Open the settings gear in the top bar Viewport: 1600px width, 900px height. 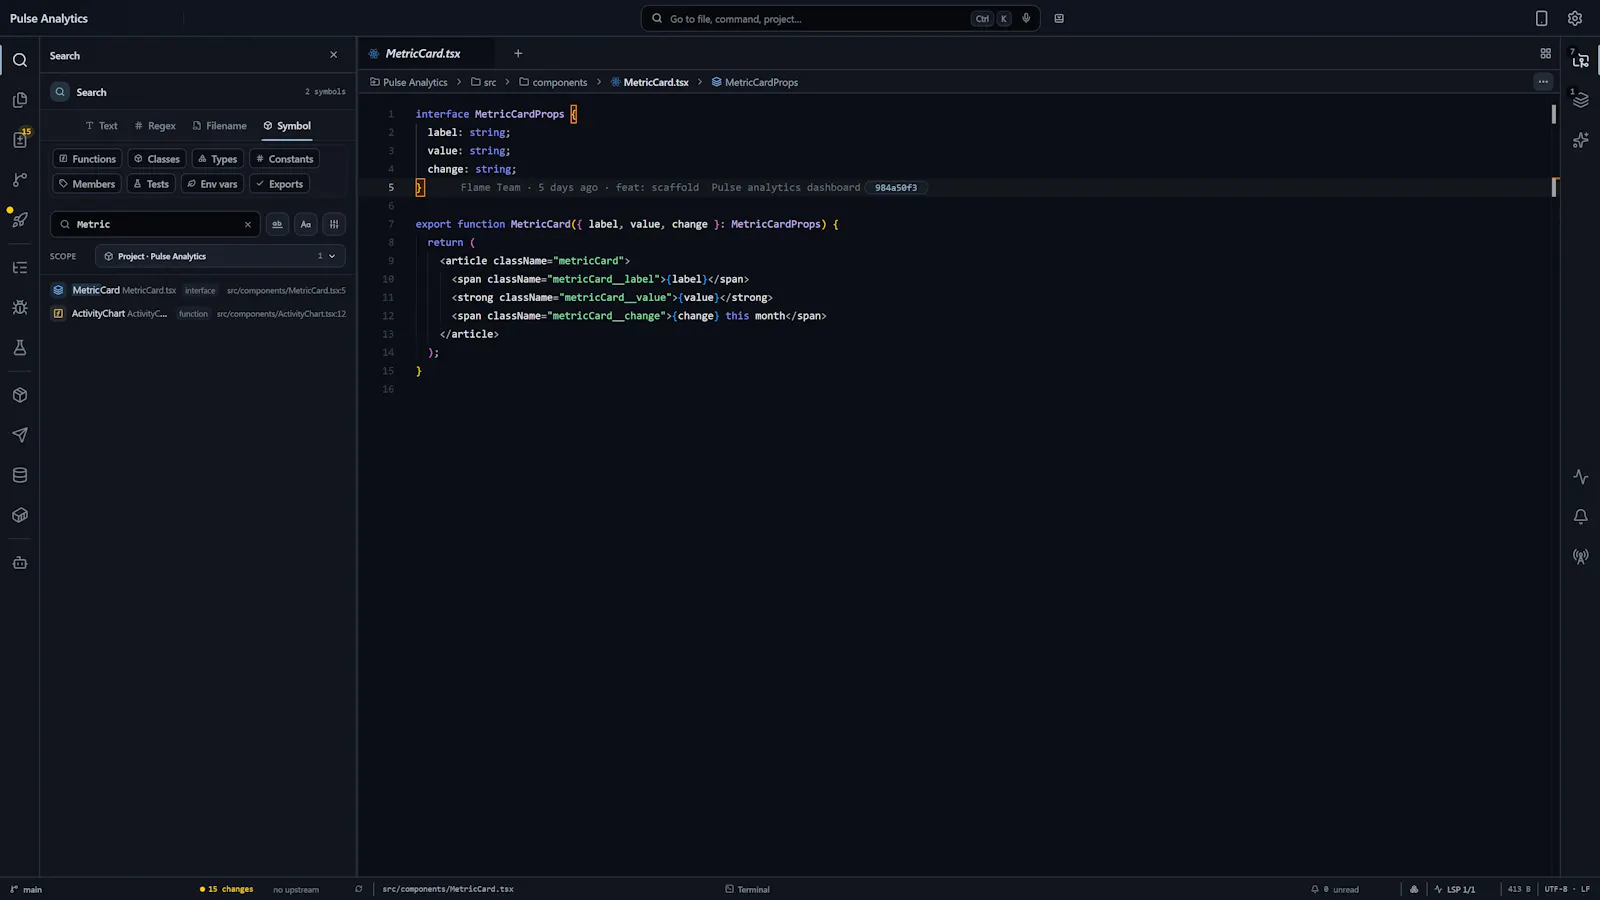(x=1575, y=18)
